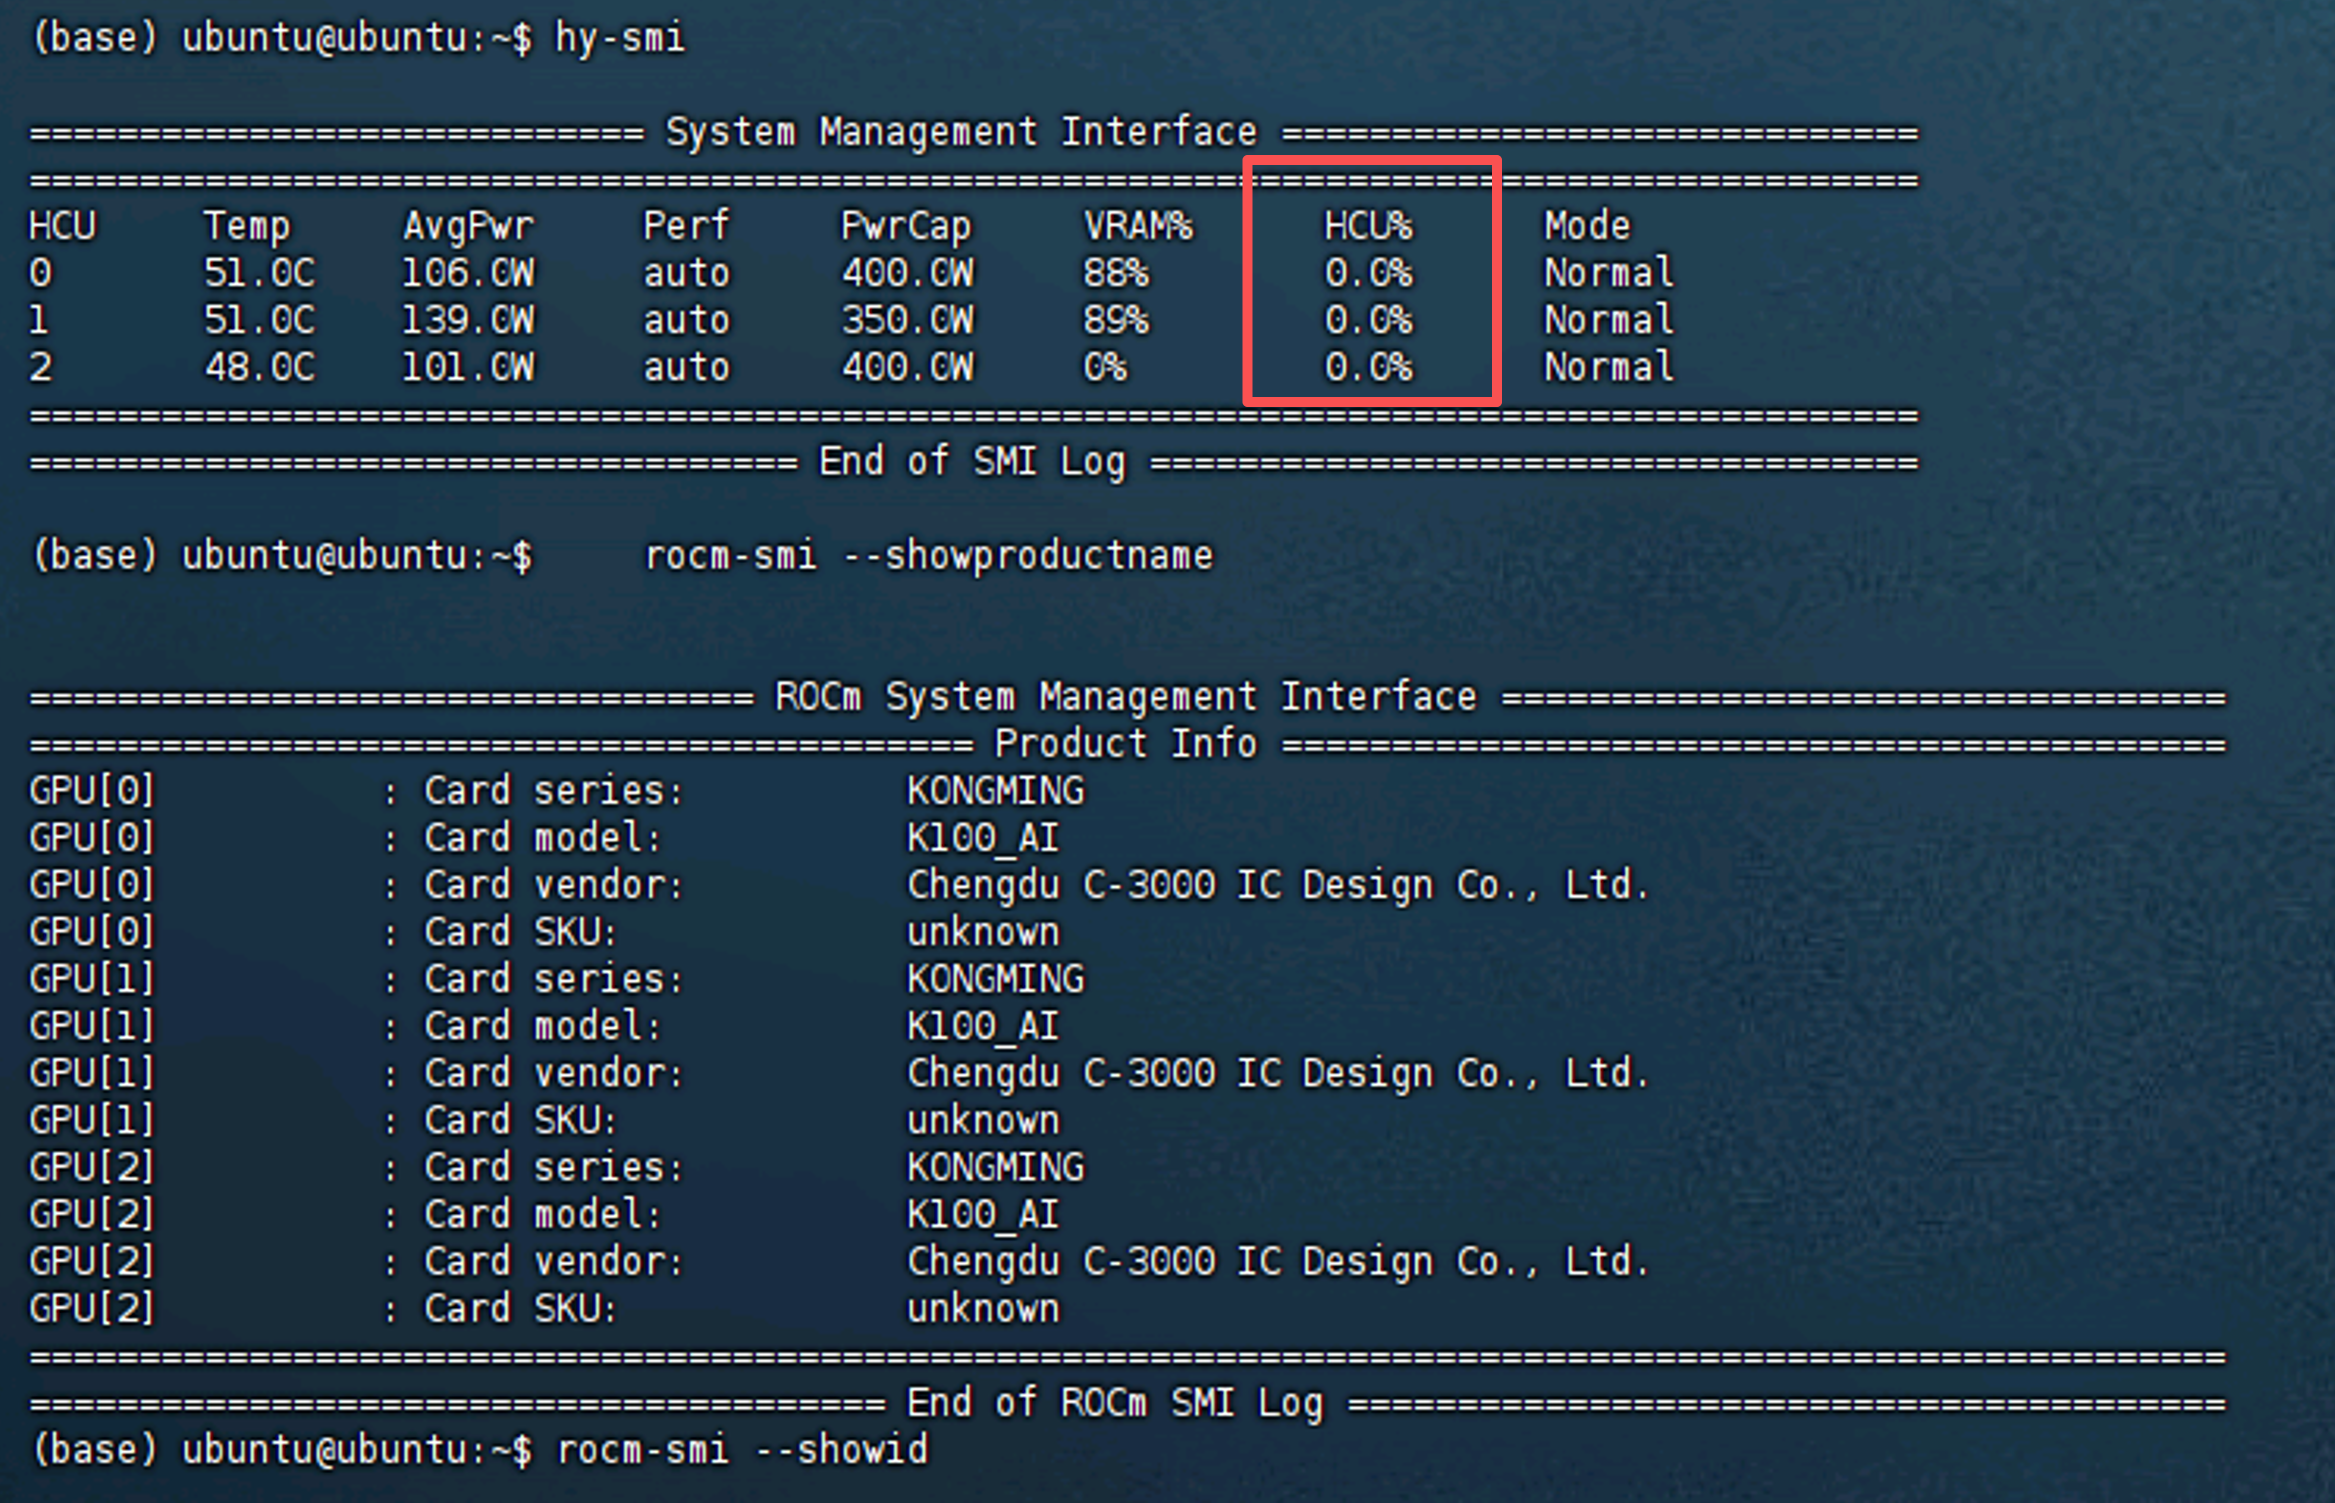Click KONGMING in GPU[1] Card series row
The height and width of the screenshot is (1503, 2335).
point(995,979)
